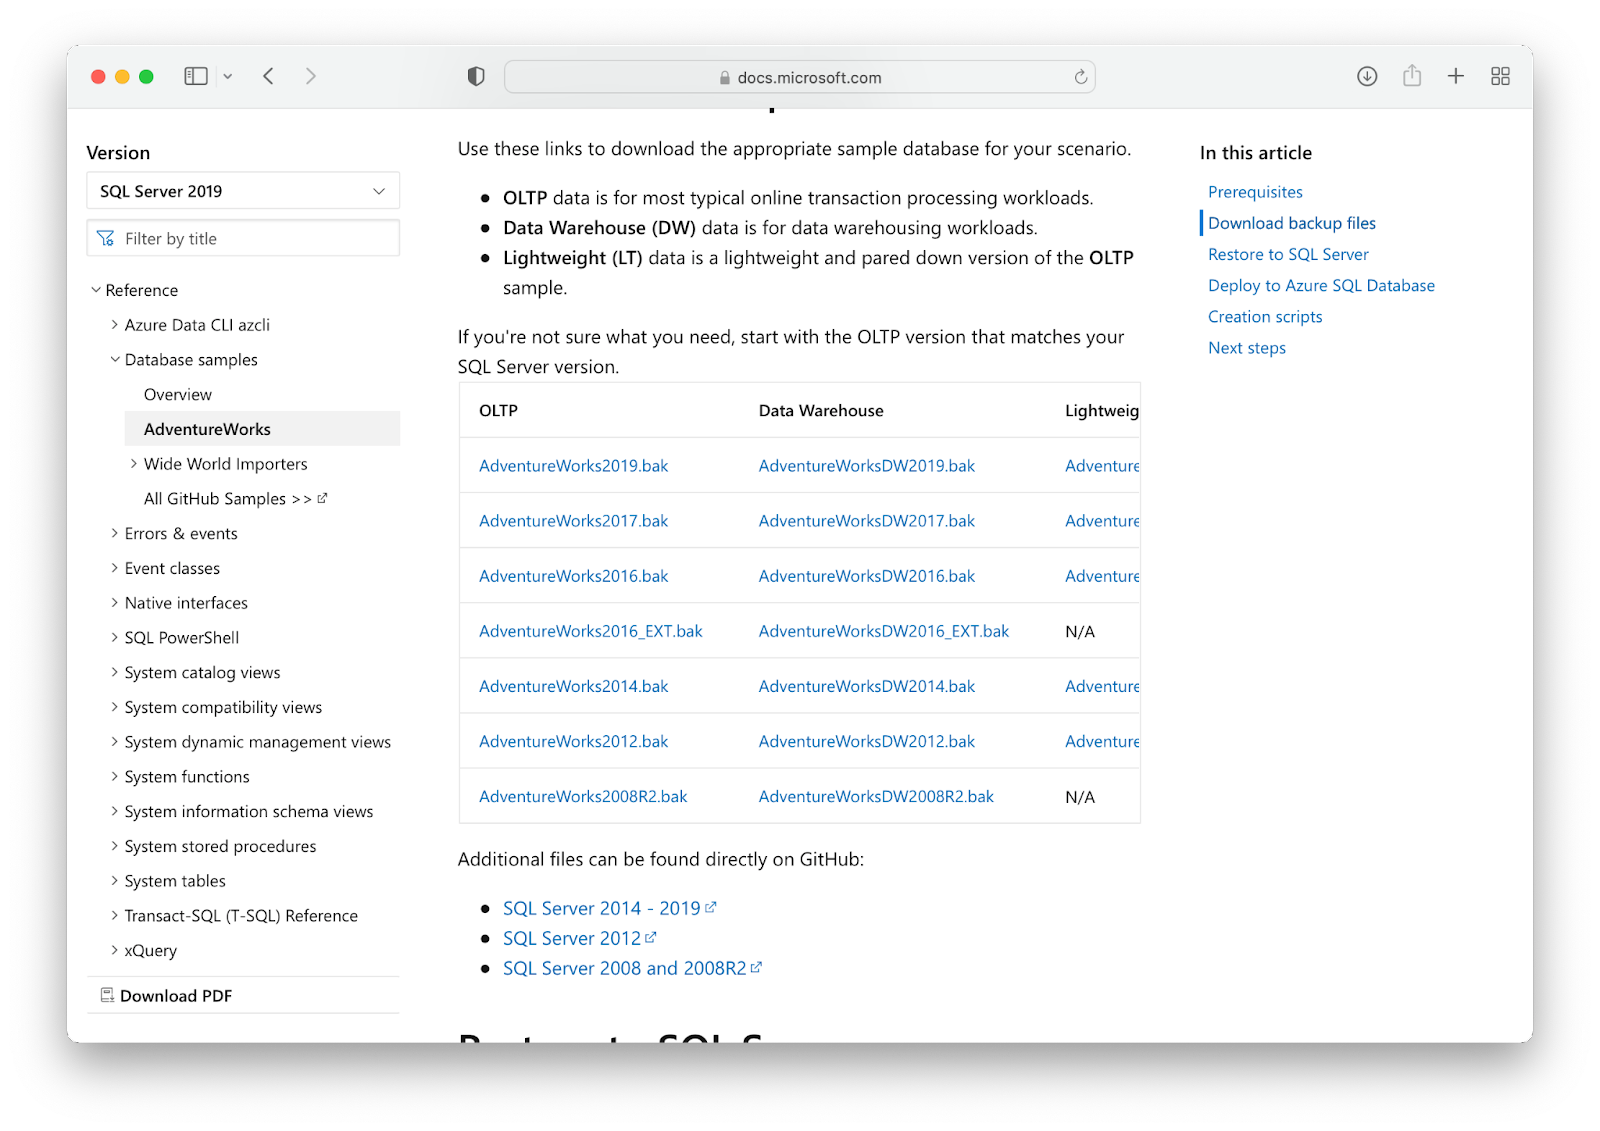1600x1131 pixels.
Task: Download AdventureWorks2019.bak
Action: (x=573, y=465)
